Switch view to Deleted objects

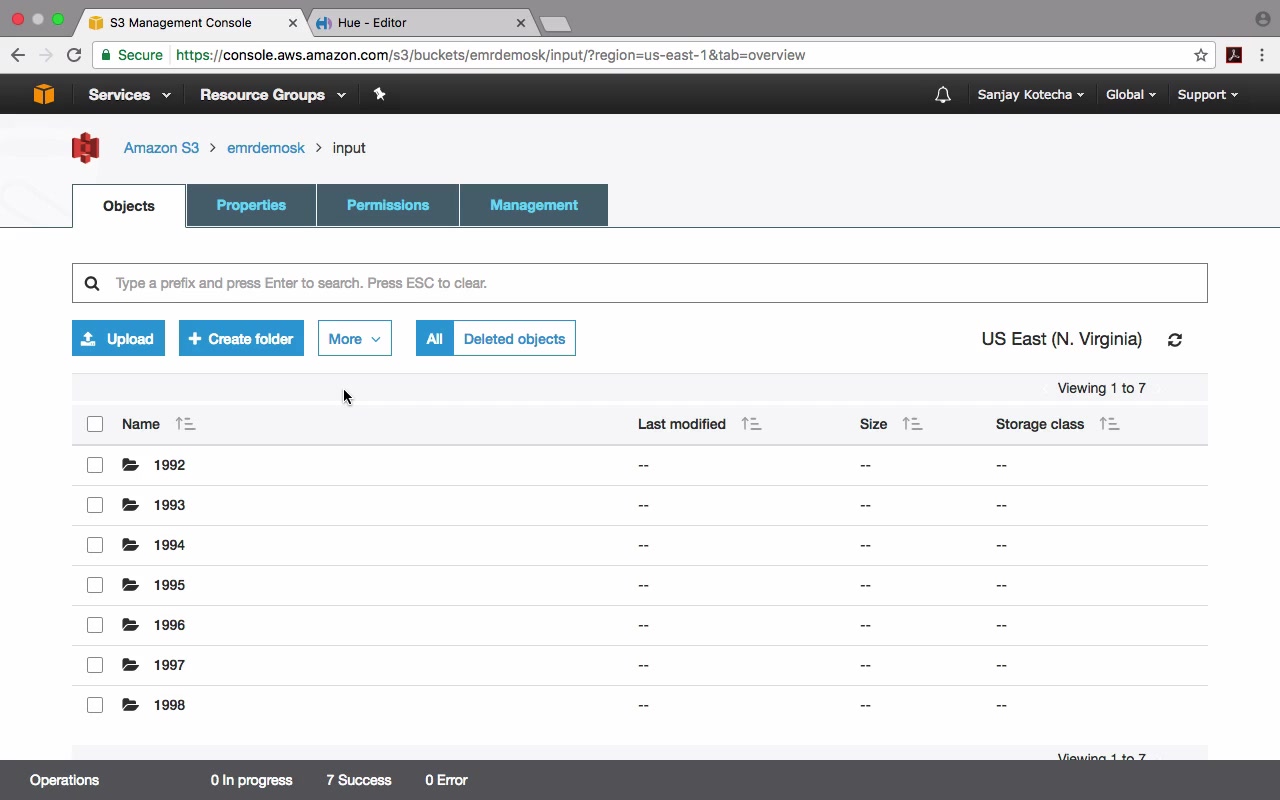coord(514,339)
